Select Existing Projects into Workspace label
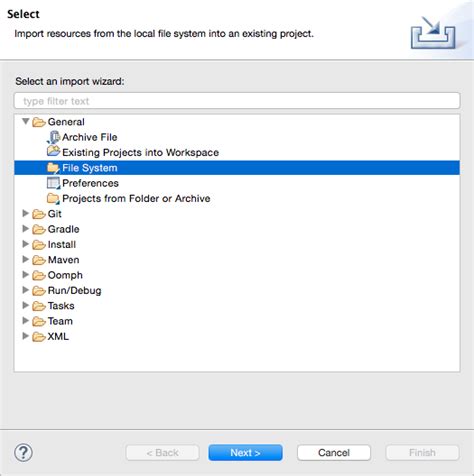The width and height of the screenshot is (474, 476). [x=140, y=152]
